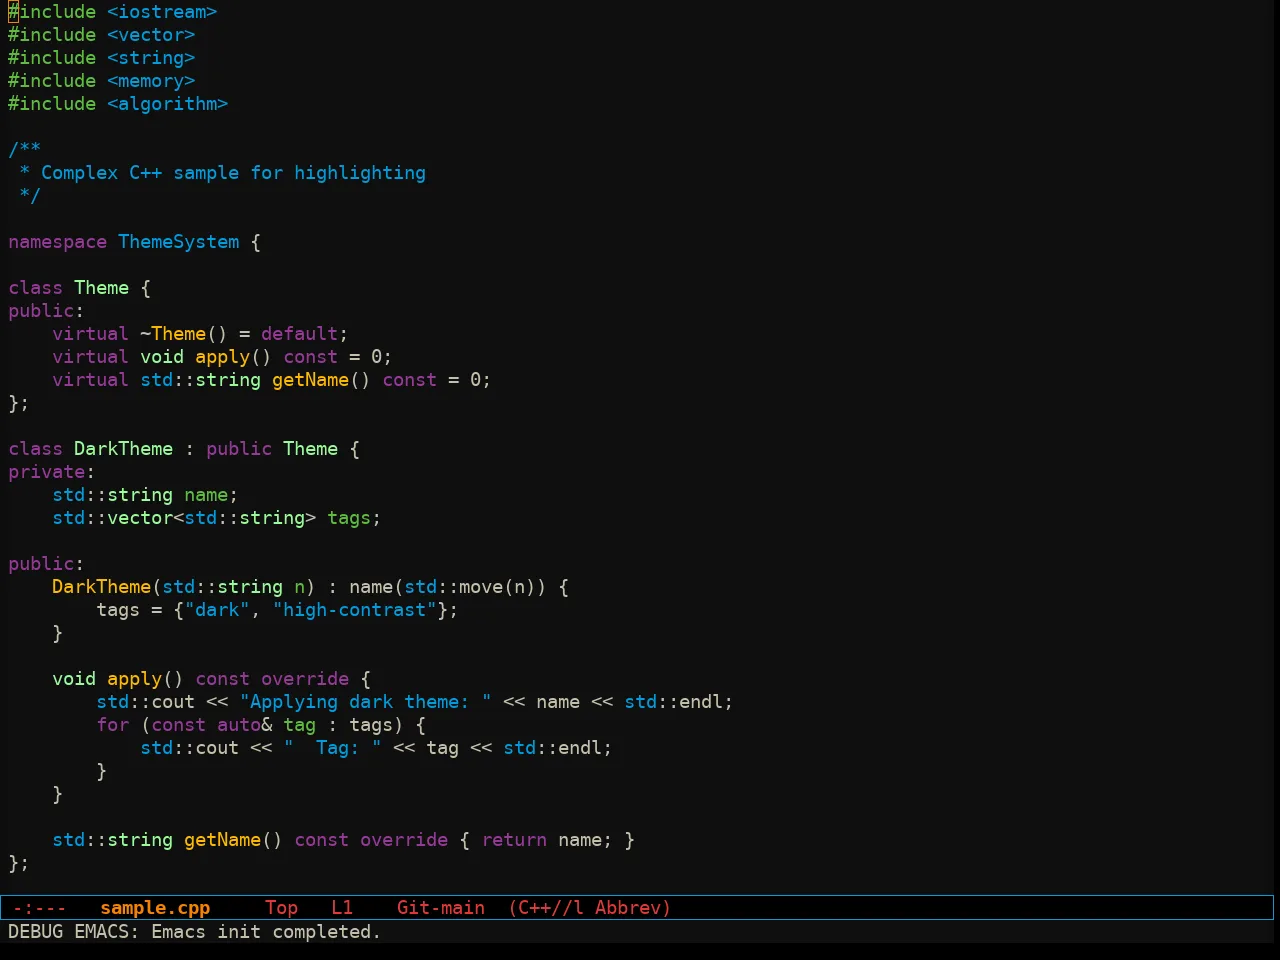Click the 'ThemeSystem' namespace name
Screen dimensions: 1280x960
(179, 242)
